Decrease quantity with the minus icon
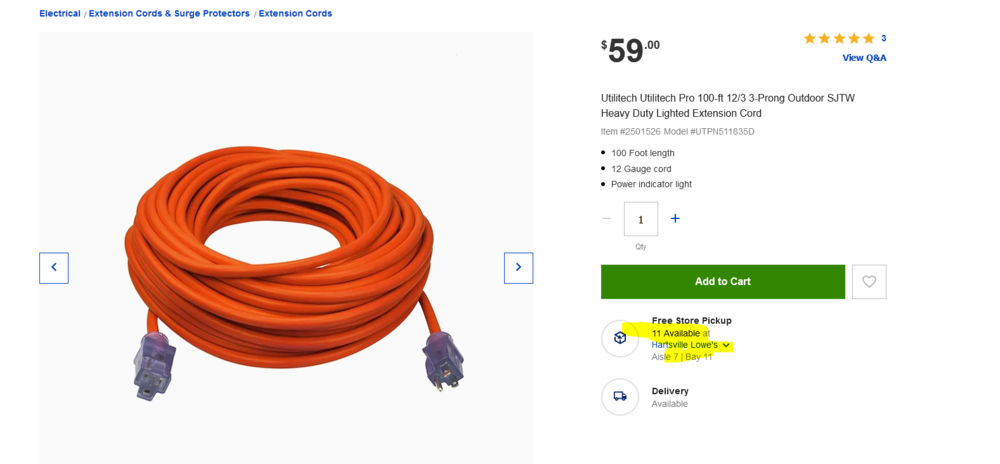Viewport: 1000px width, 464px height. pyautogui.click(x=607, y=219)
